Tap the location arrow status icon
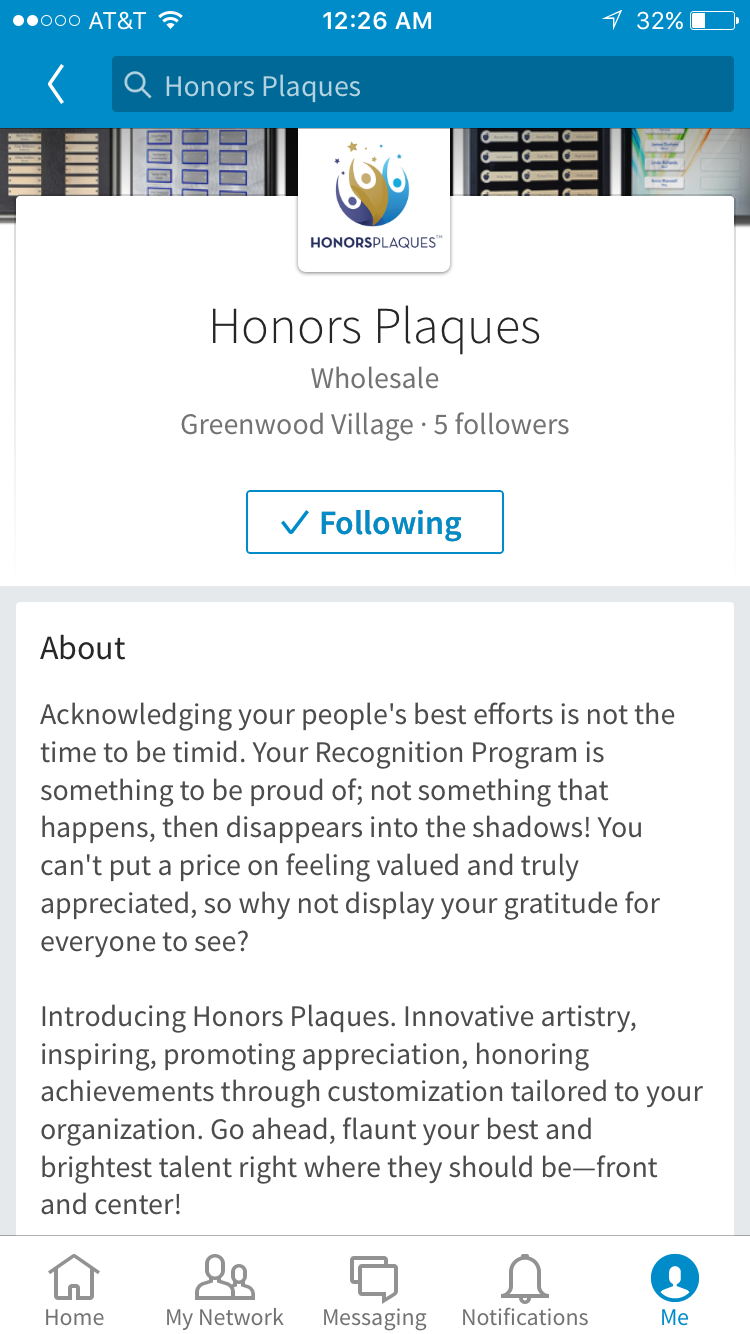Viewport: 750px width, 1334px height. [x=612, y=21]
